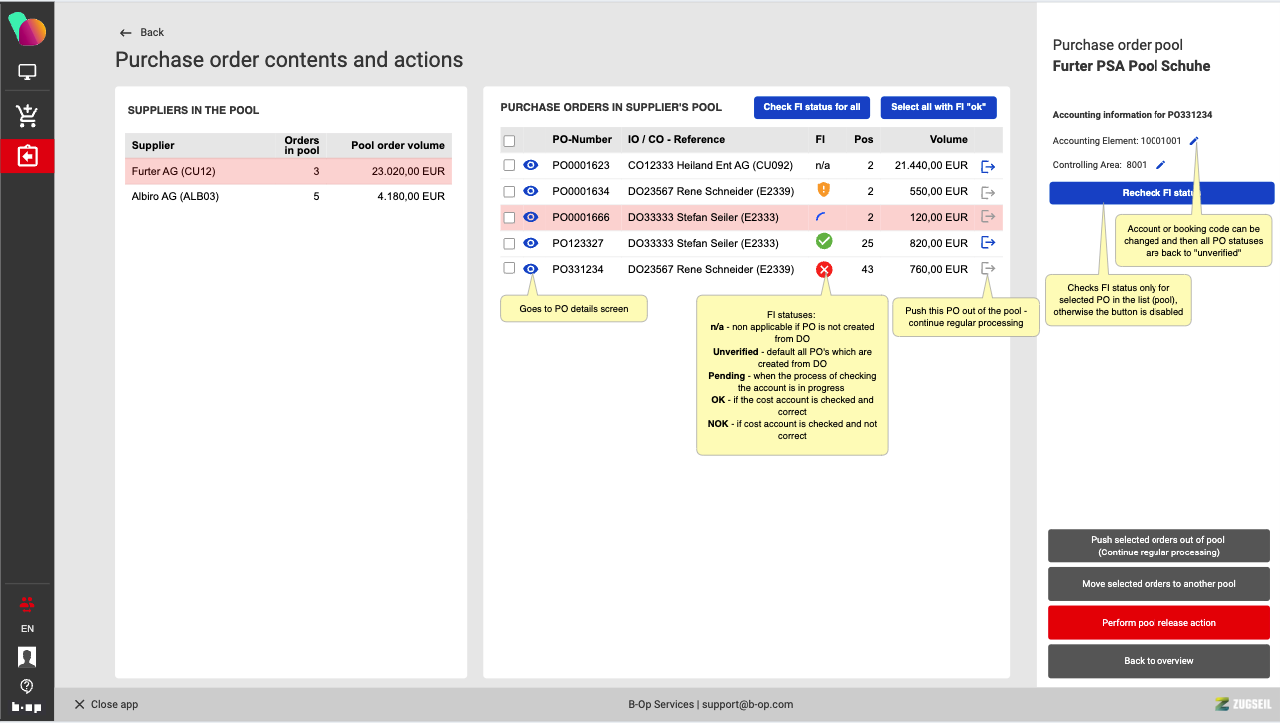The image size is (1280, 723).
Task: Select Albiro AG (ALB03) supplier row
Action: point(288,197)
